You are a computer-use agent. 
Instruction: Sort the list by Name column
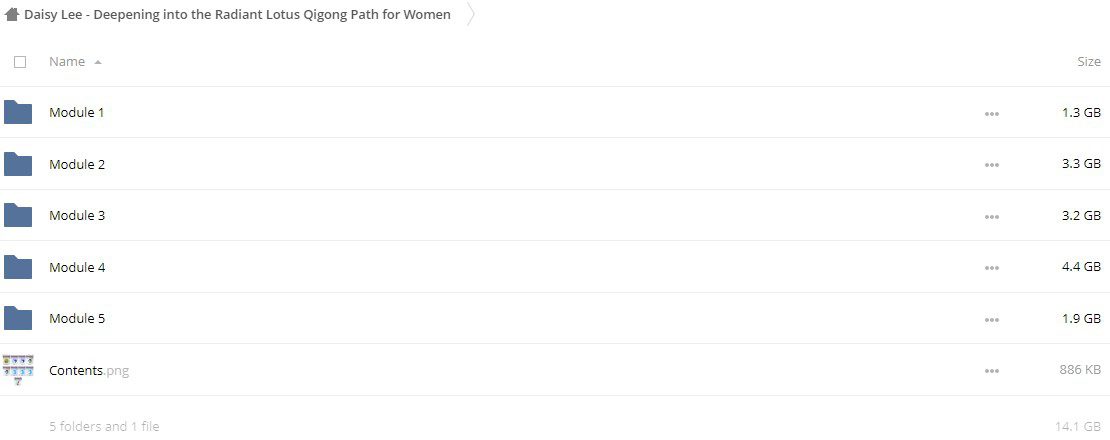(67, 62)
